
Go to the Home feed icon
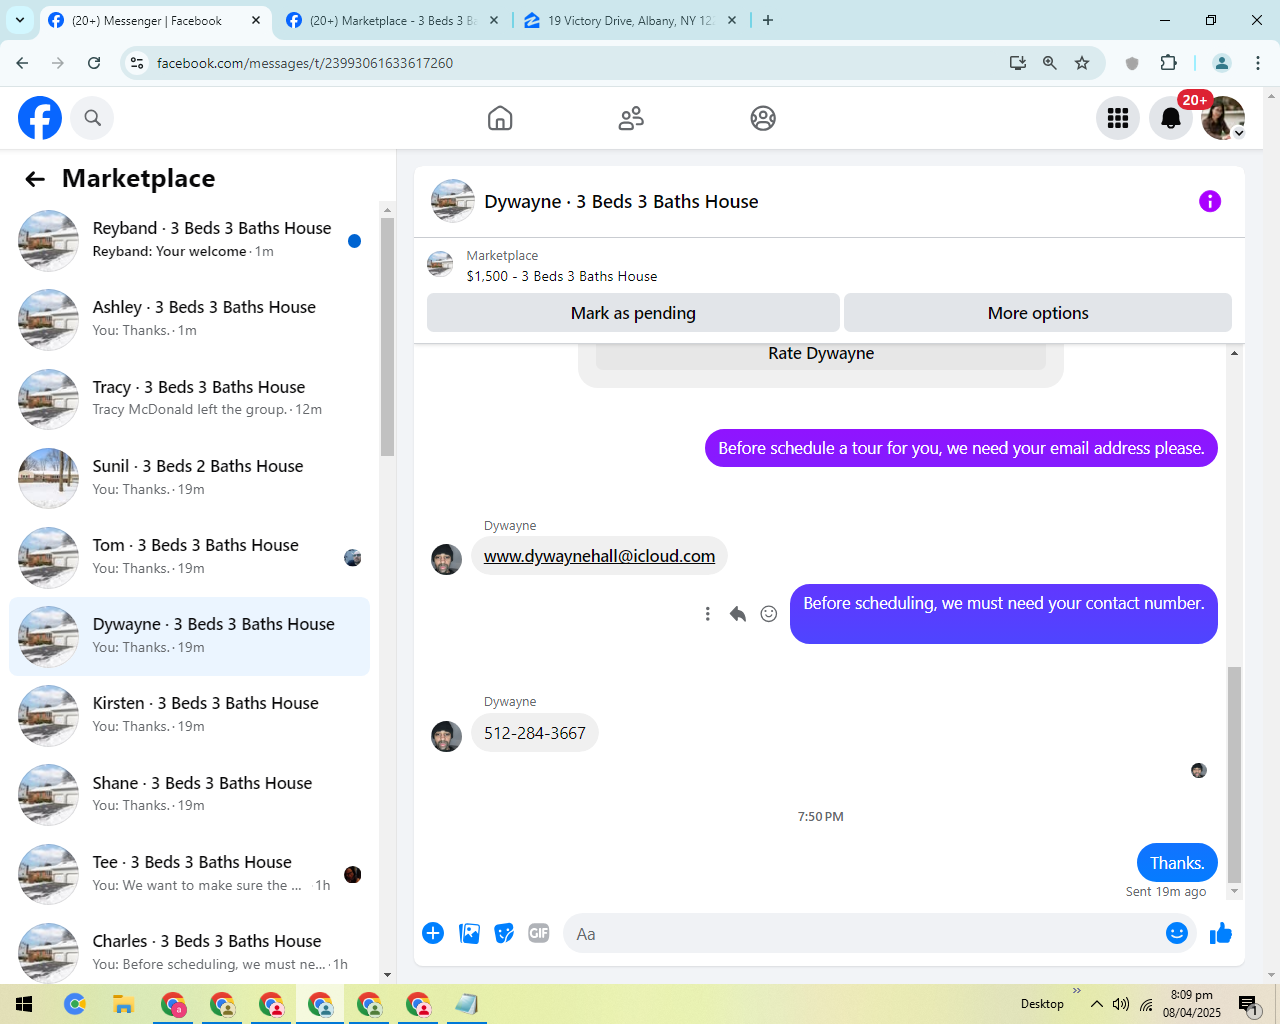coord(500,118)
